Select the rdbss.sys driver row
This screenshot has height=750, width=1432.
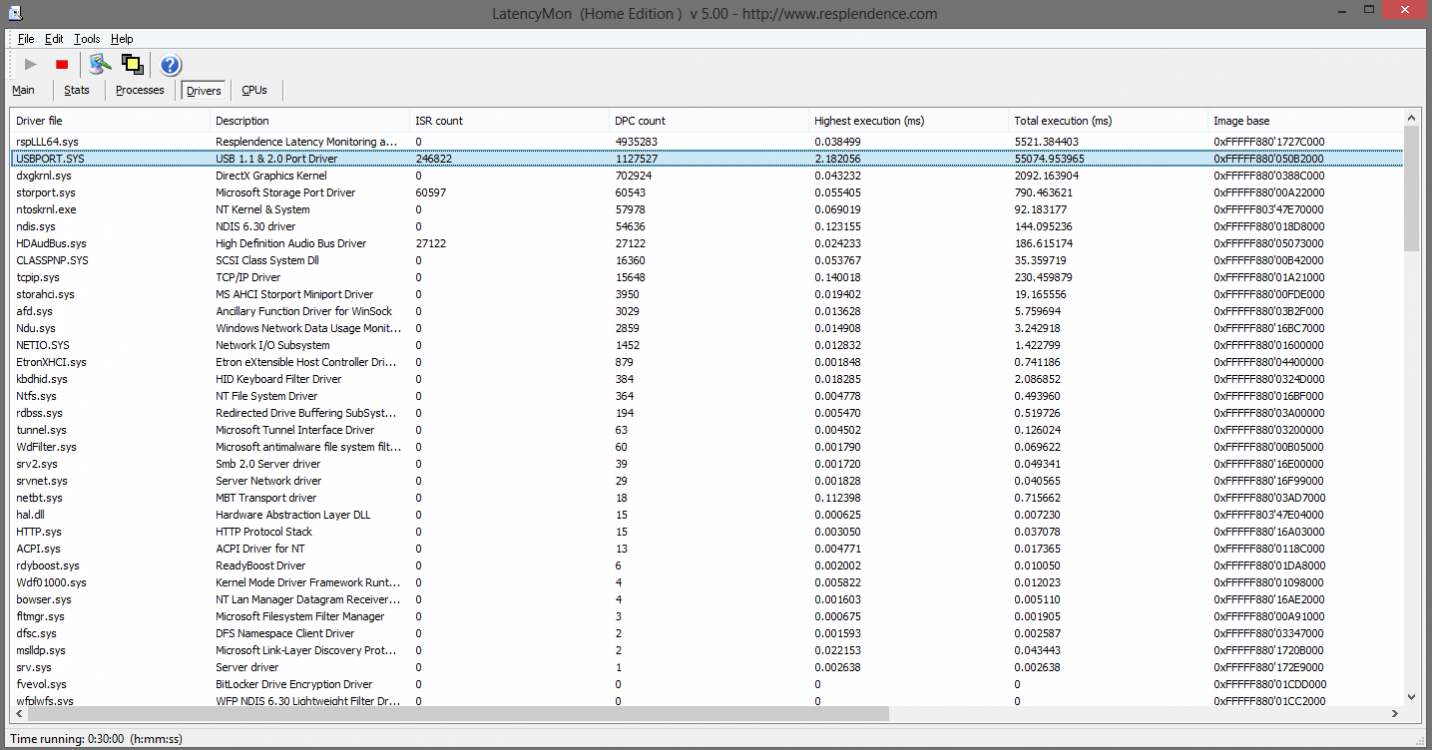pyautogui.click(x=707, y=413)
